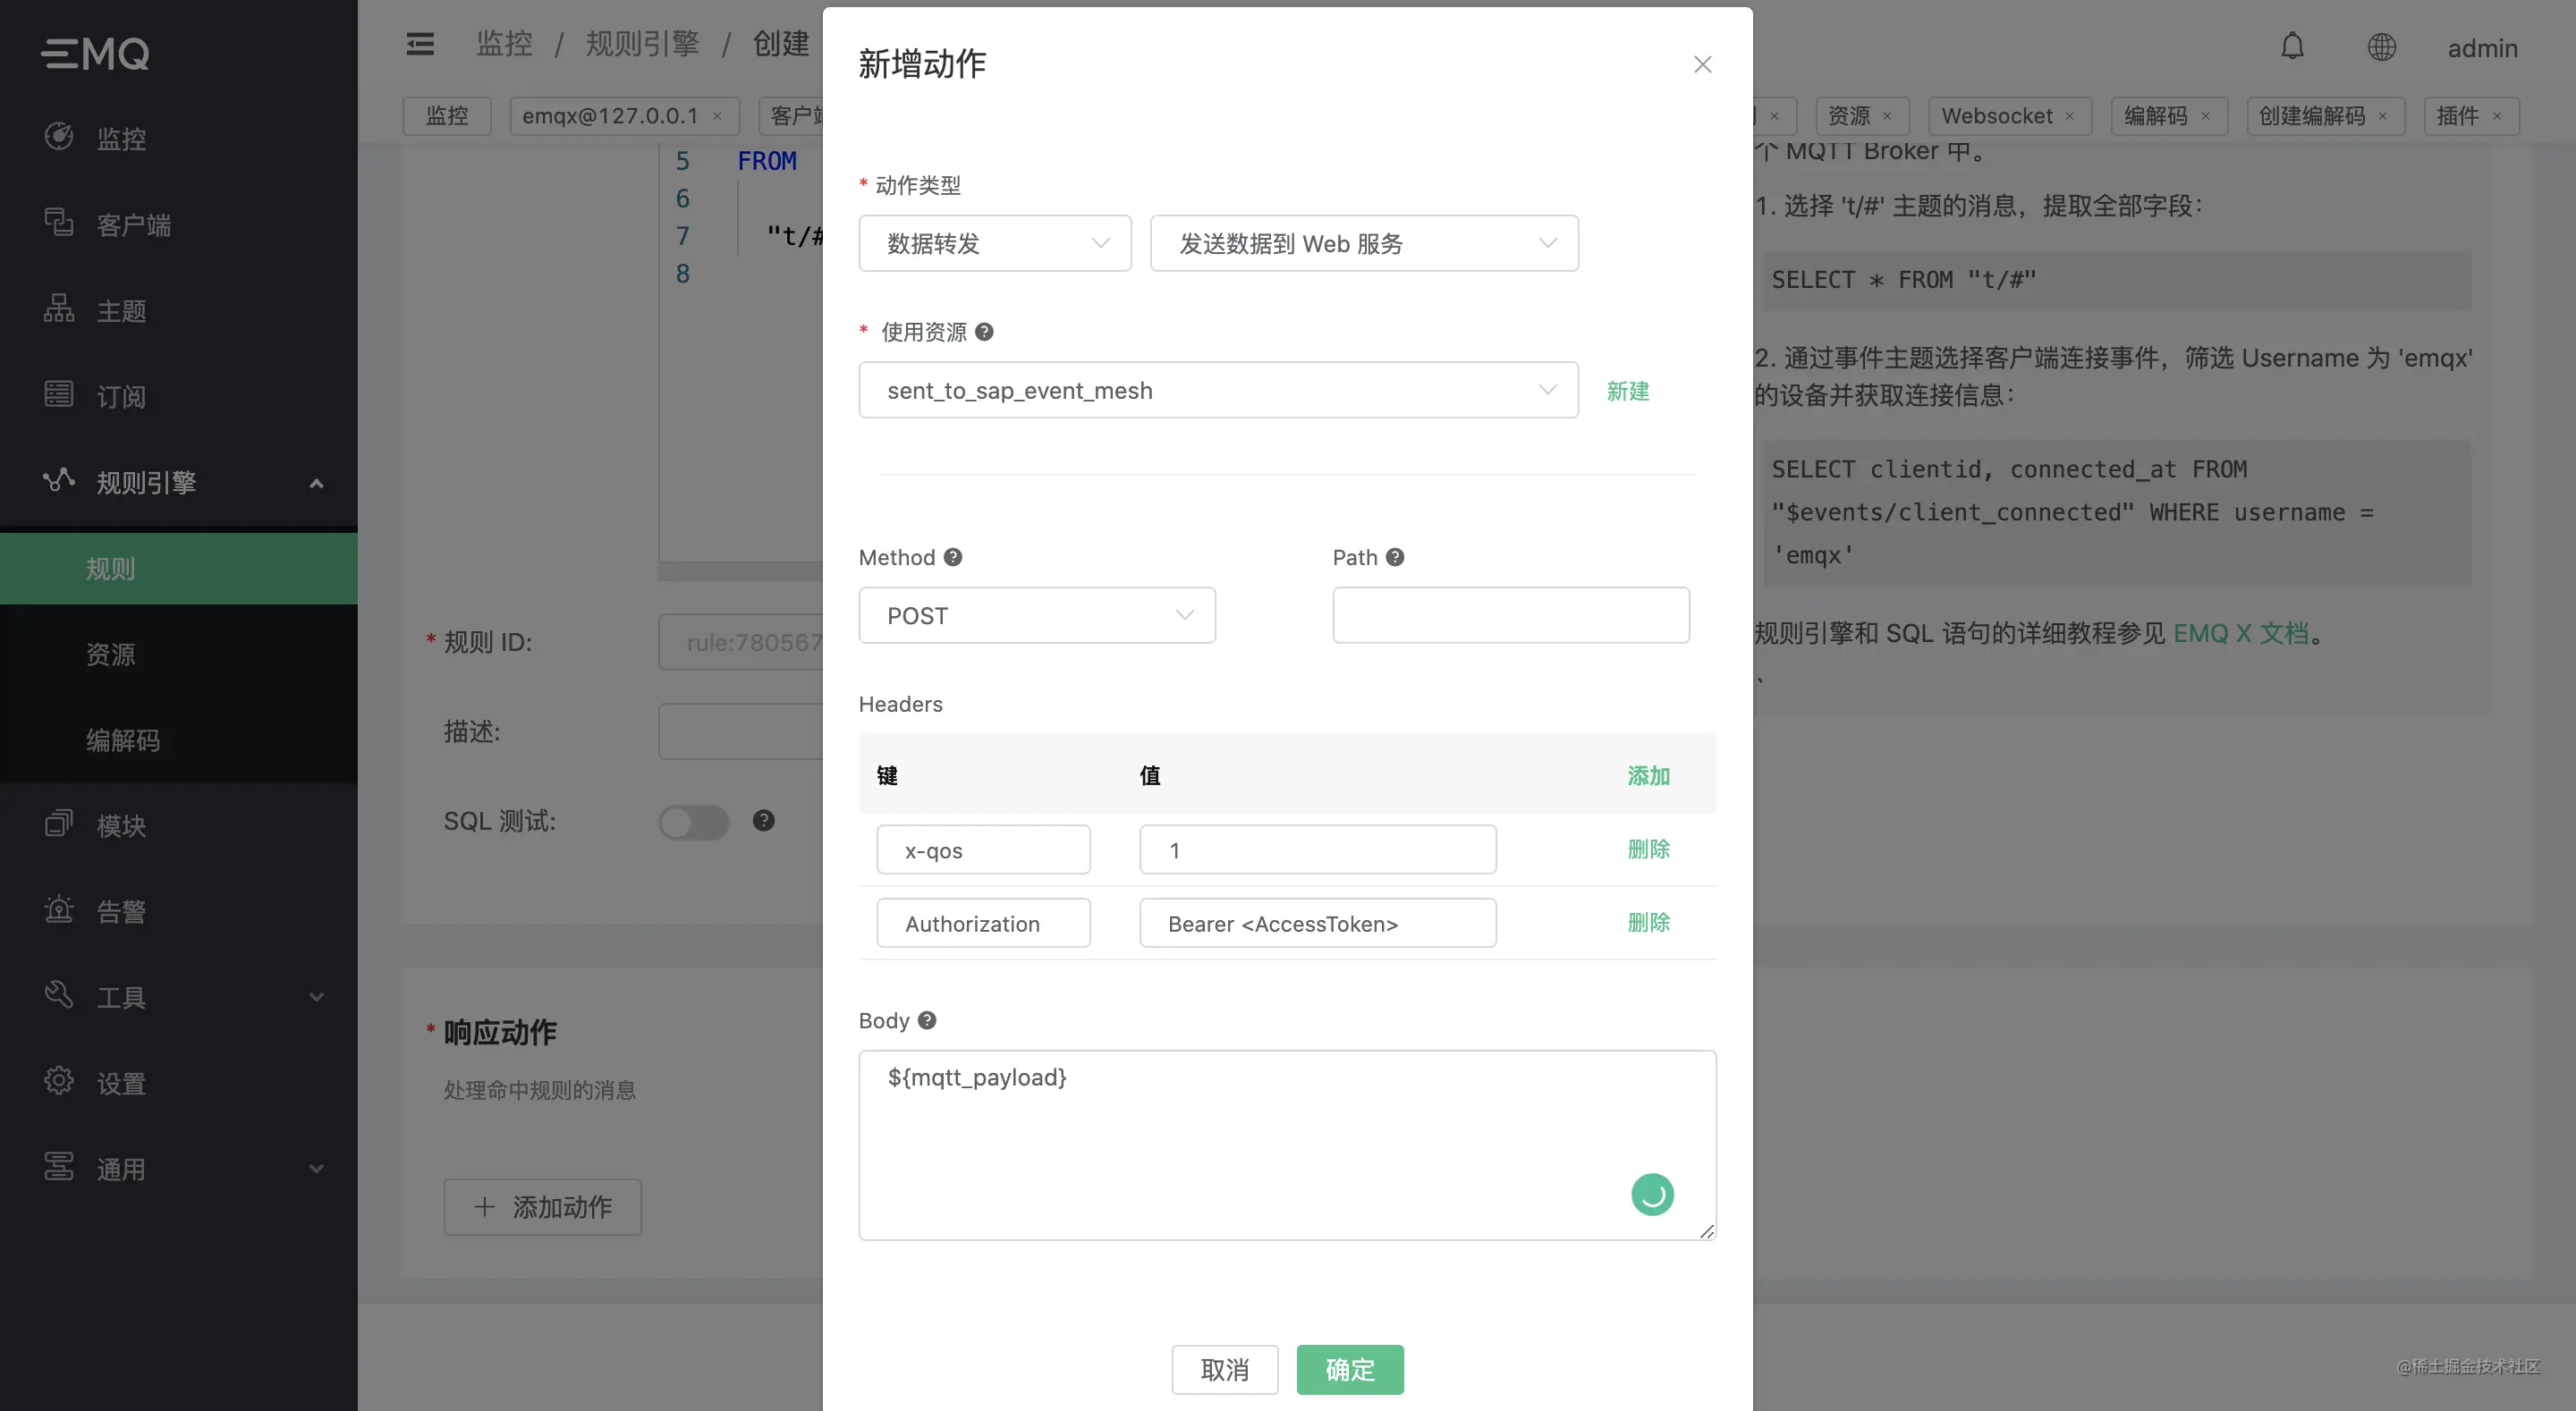This screenshot has width=2576, height=1411.
Task: Click the 设置 settings gear icon
Action: tap(59, 1081)
